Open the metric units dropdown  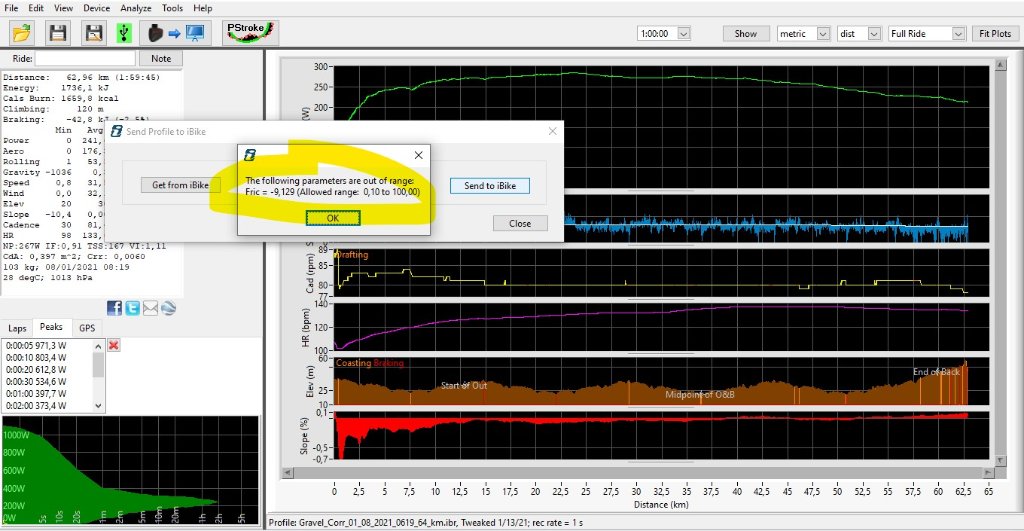[823, 33]
